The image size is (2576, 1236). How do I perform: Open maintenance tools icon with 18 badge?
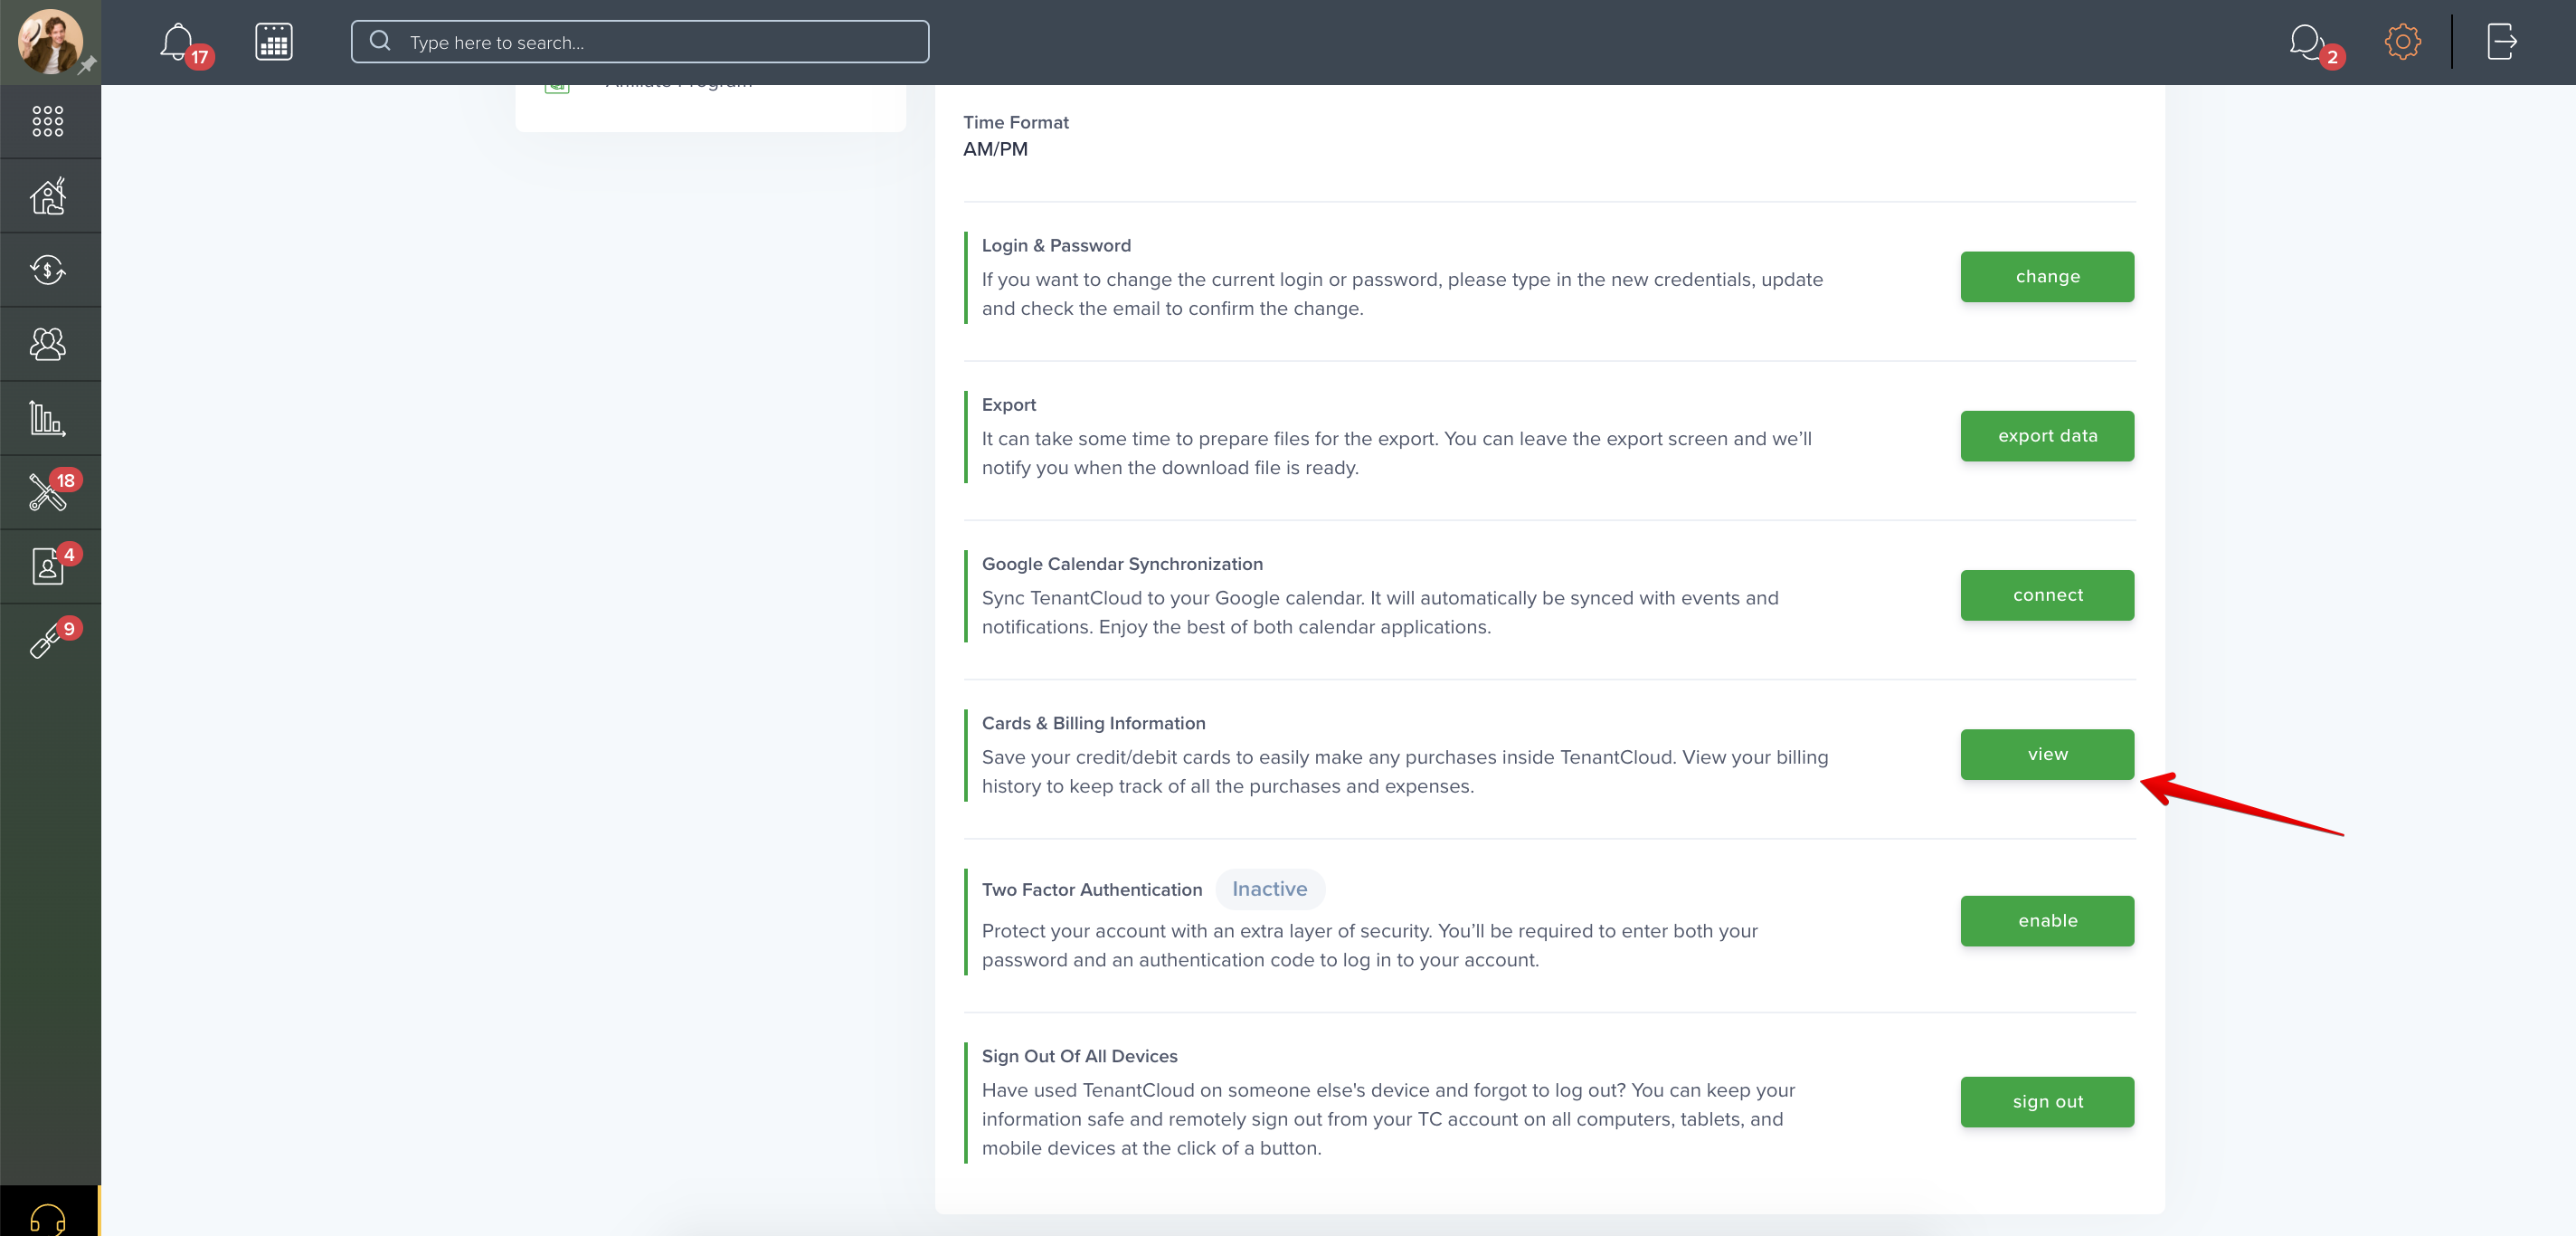(x=48, y=492)
